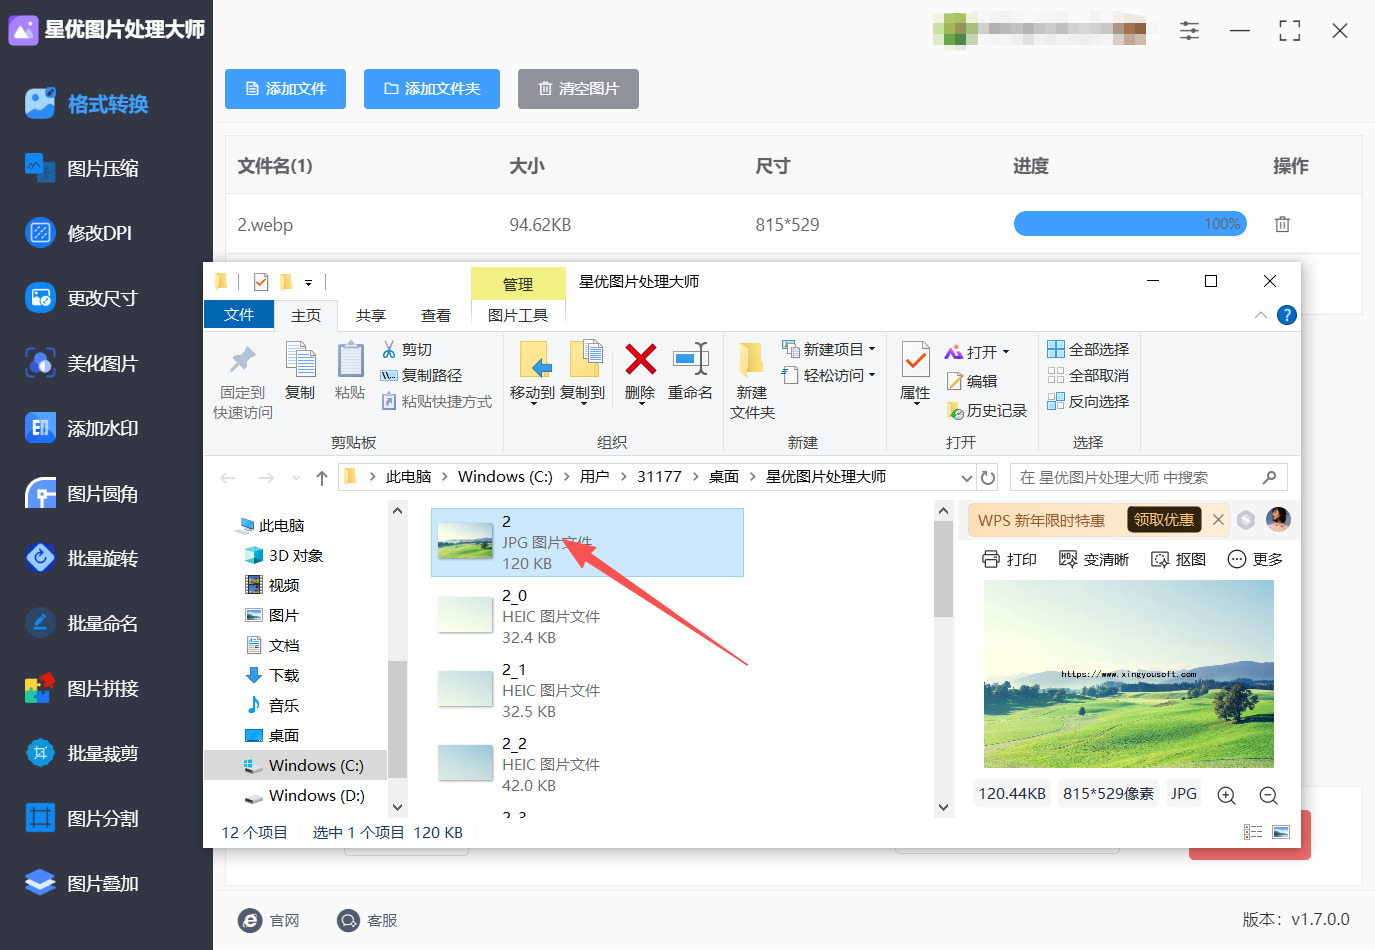Click the Explorer search box
The height and width of the screenshot is (950, 1375).
coord(1148,478)
